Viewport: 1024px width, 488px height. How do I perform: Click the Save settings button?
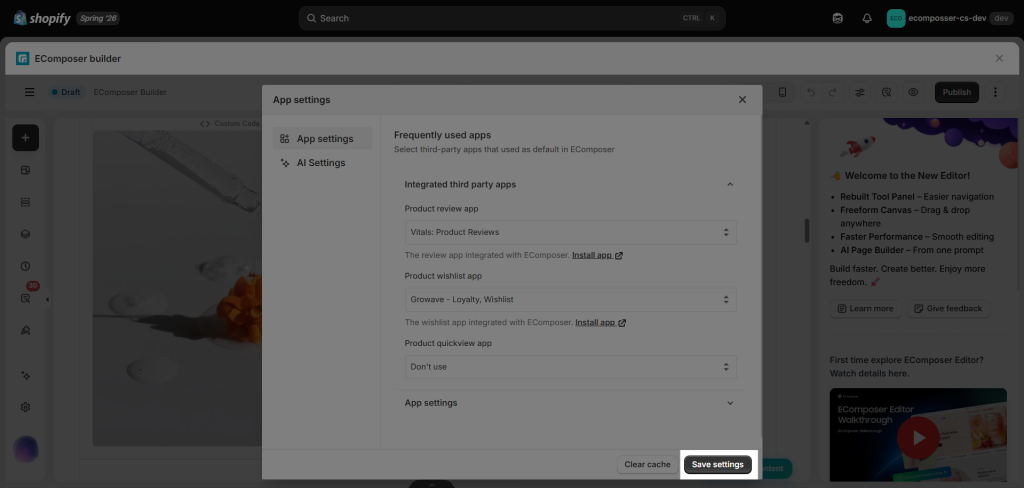pos(718,464)
